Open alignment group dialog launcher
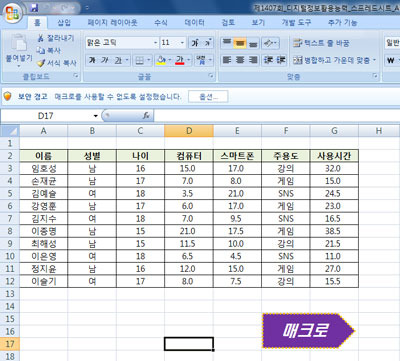 tap(375, 76)
